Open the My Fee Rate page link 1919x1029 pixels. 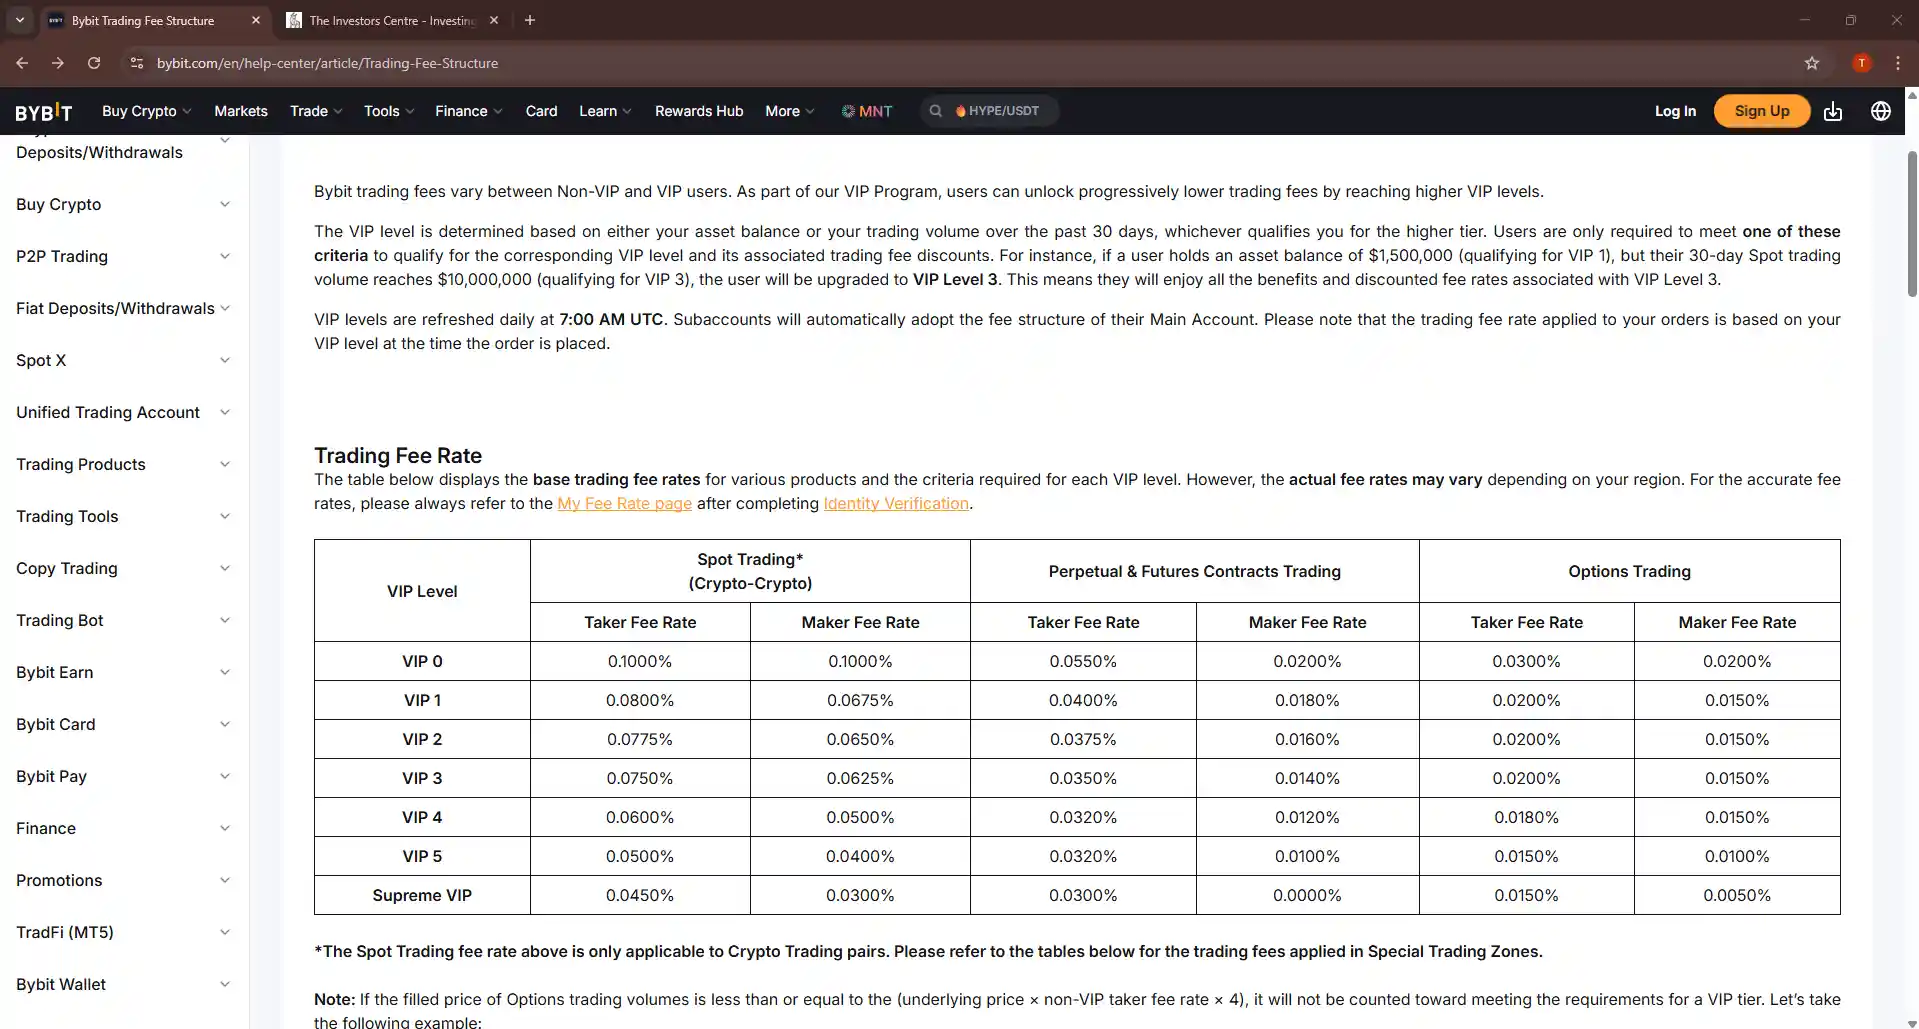click(624, 503)
